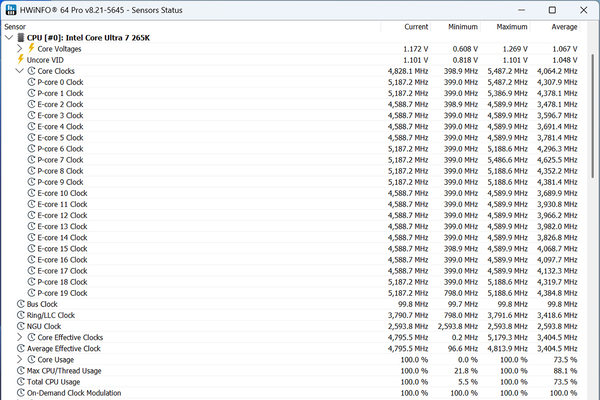600x400 pixels.
Task: Click the clock icon for E-core 12 Clock
Action: point(31,215)
